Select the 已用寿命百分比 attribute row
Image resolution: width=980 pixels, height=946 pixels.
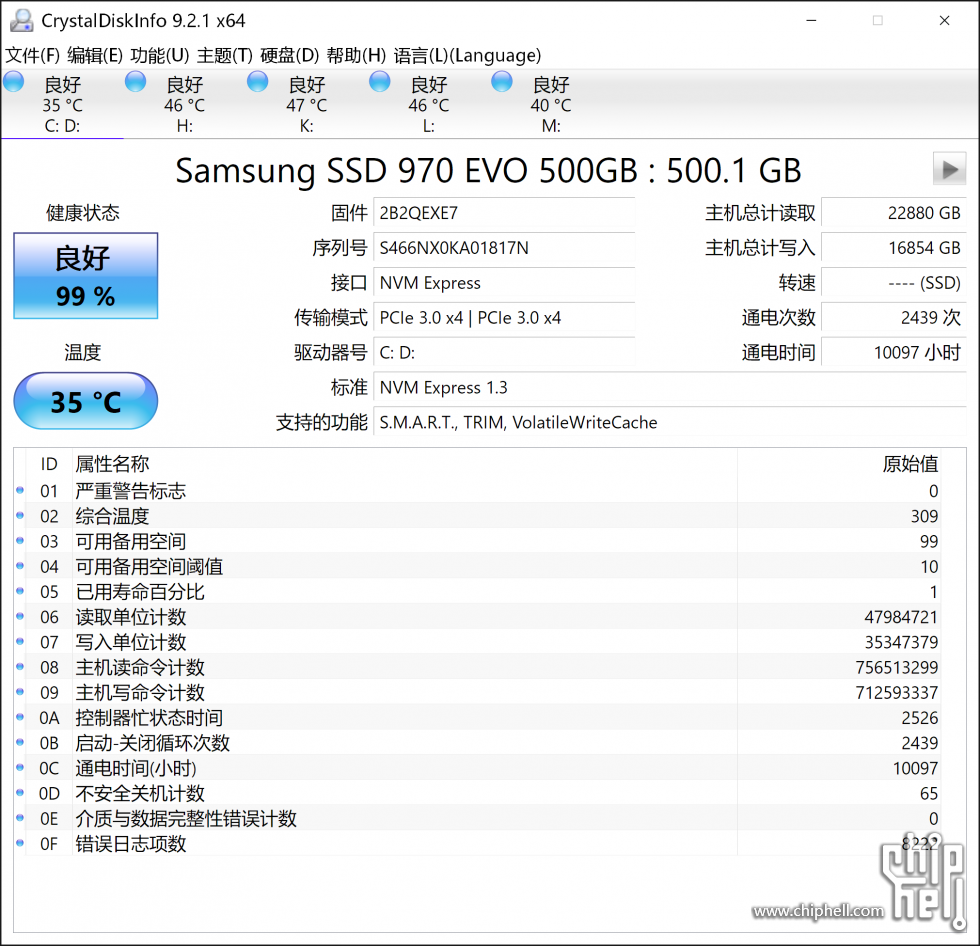coord(478,591)
